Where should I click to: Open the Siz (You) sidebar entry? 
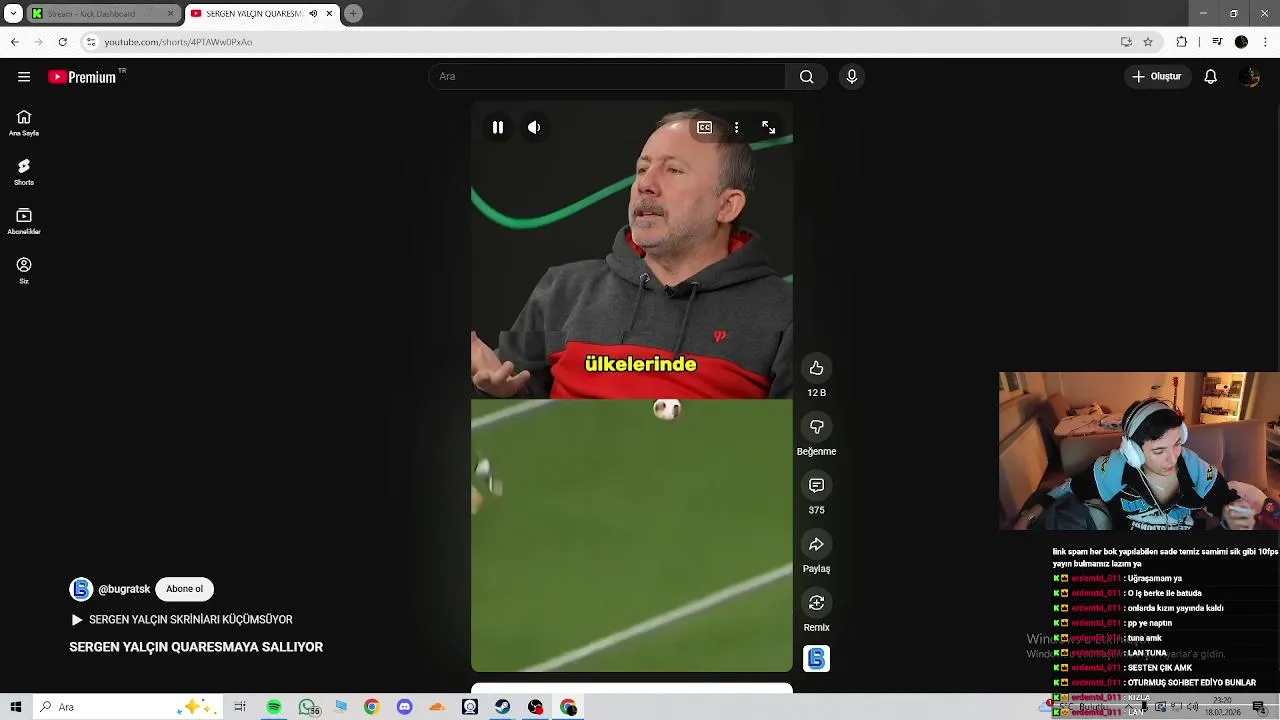[24, 270]
